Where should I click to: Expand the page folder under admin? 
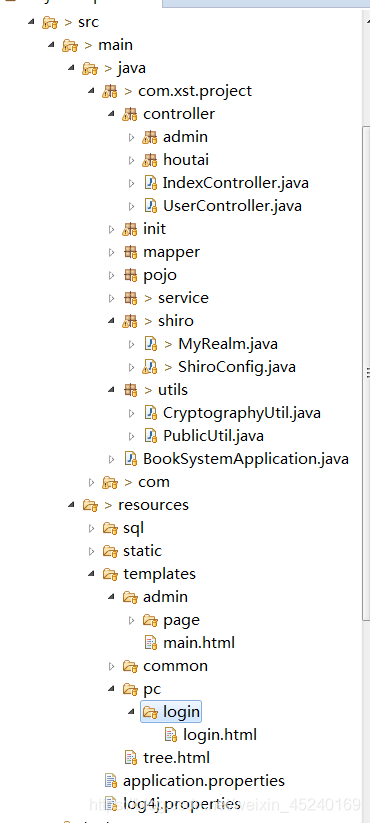coord(132,620)
